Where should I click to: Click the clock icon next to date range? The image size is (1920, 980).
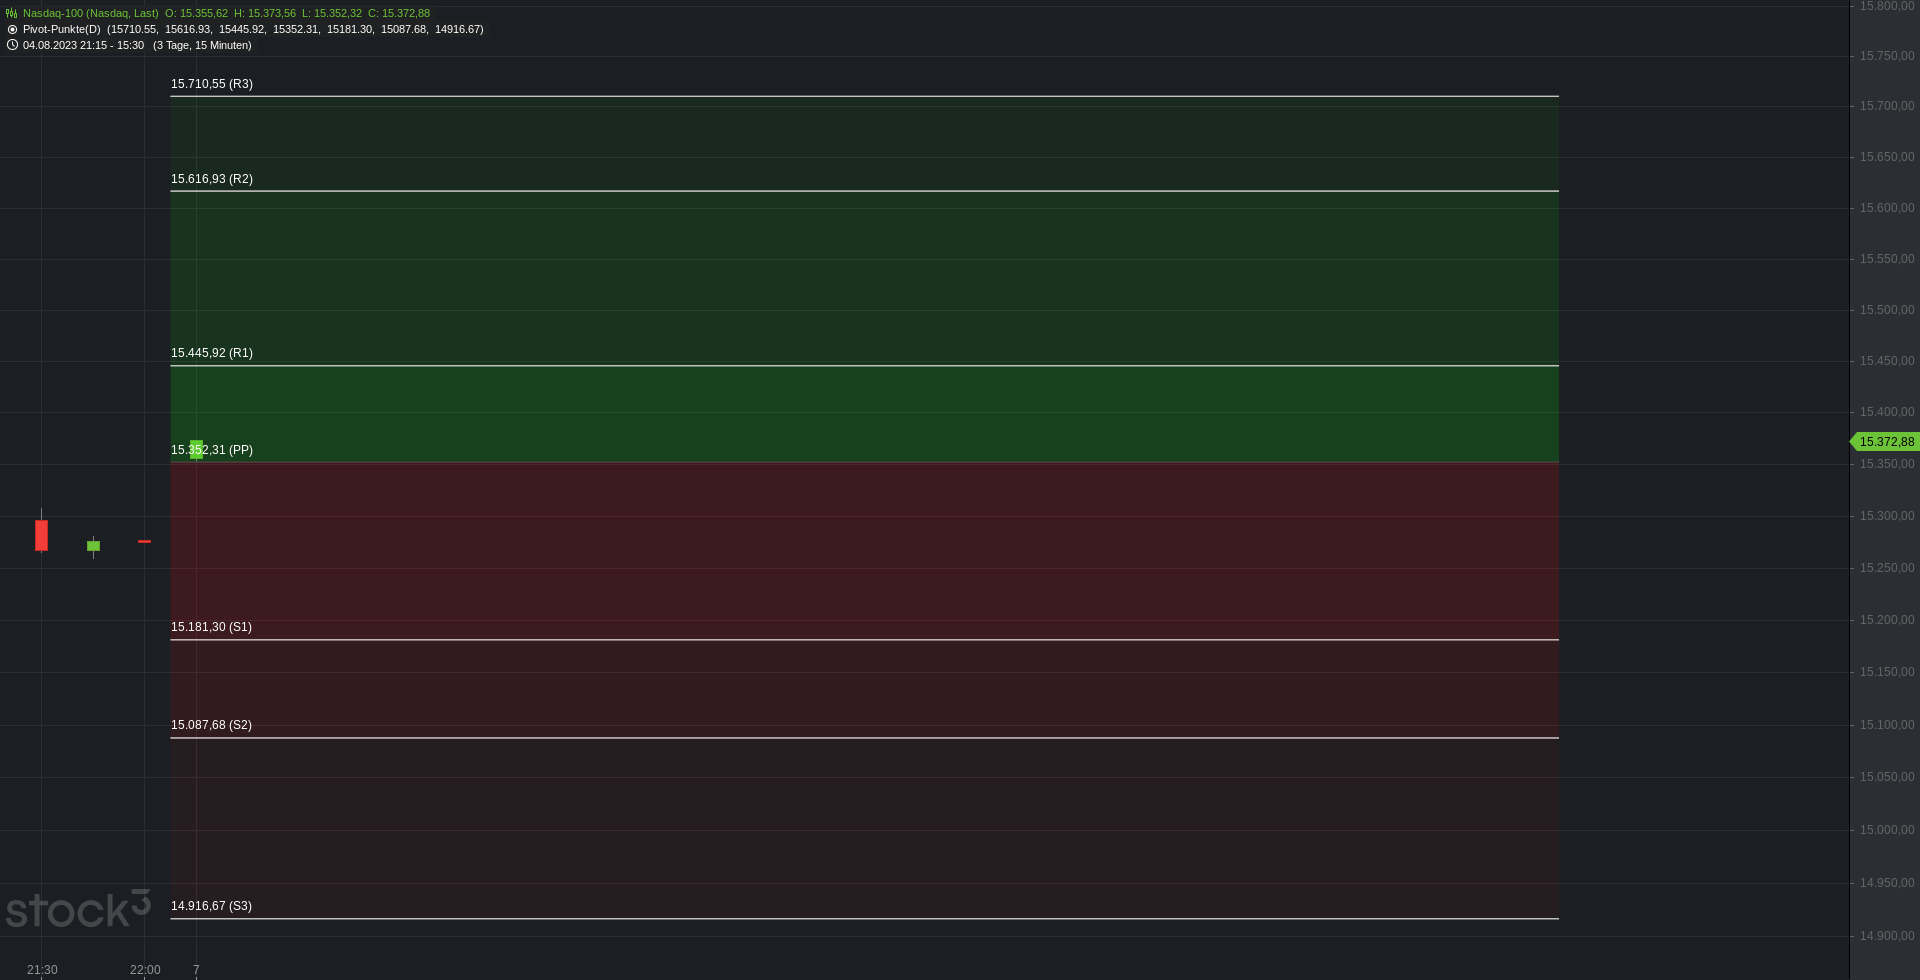(12, 45)
